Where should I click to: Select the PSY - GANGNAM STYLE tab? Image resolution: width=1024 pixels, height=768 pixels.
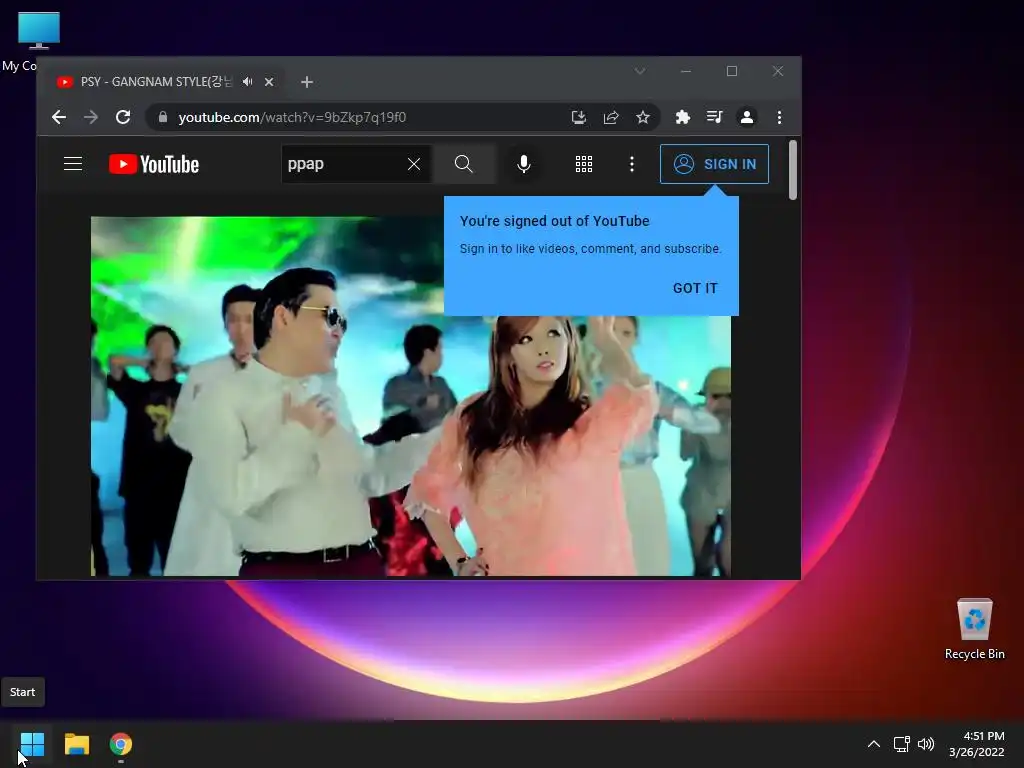tap(166, 82)
